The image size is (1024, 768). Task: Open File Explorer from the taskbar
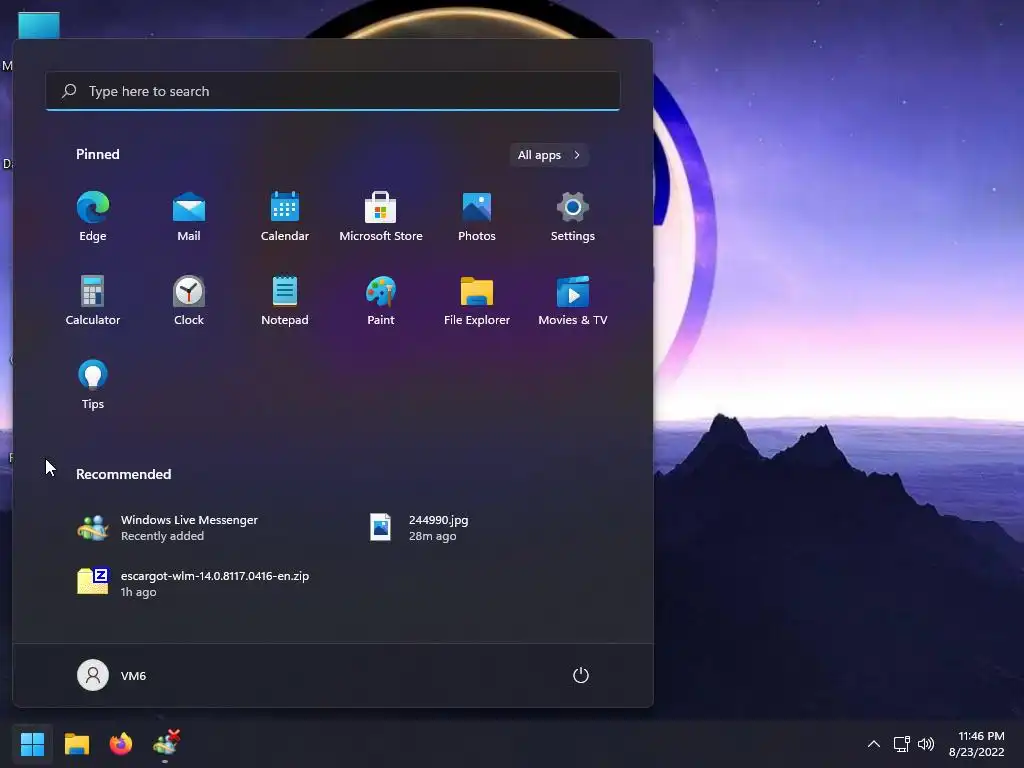pos(76,743)
